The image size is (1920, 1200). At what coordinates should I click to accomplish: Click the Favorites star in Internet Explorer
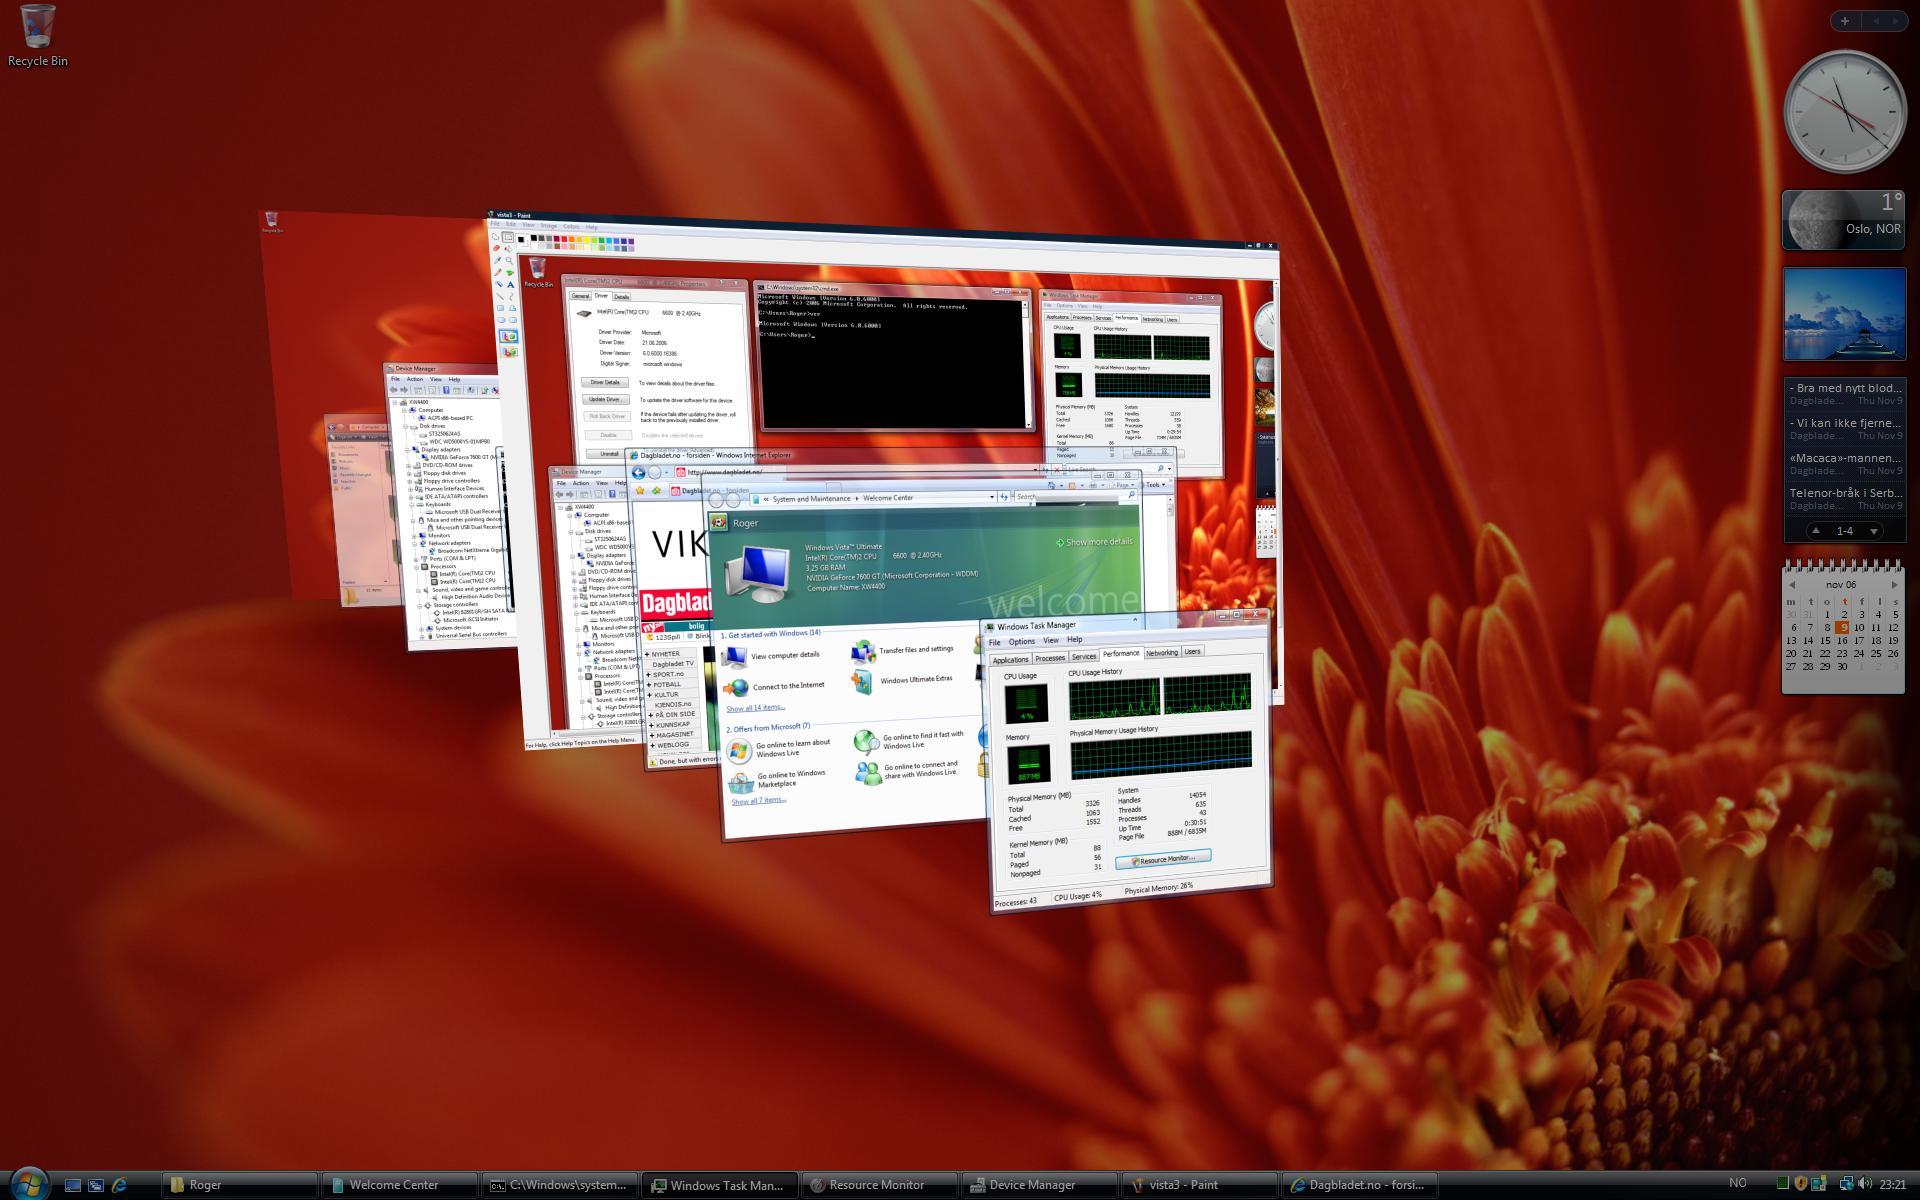coord(640,491)
